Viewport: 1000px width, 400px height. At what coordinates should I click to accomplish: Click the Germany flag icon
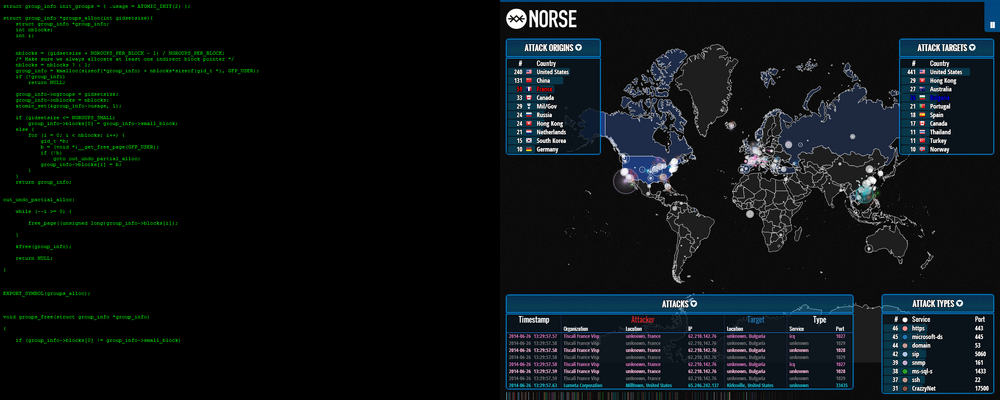point(529,149)
